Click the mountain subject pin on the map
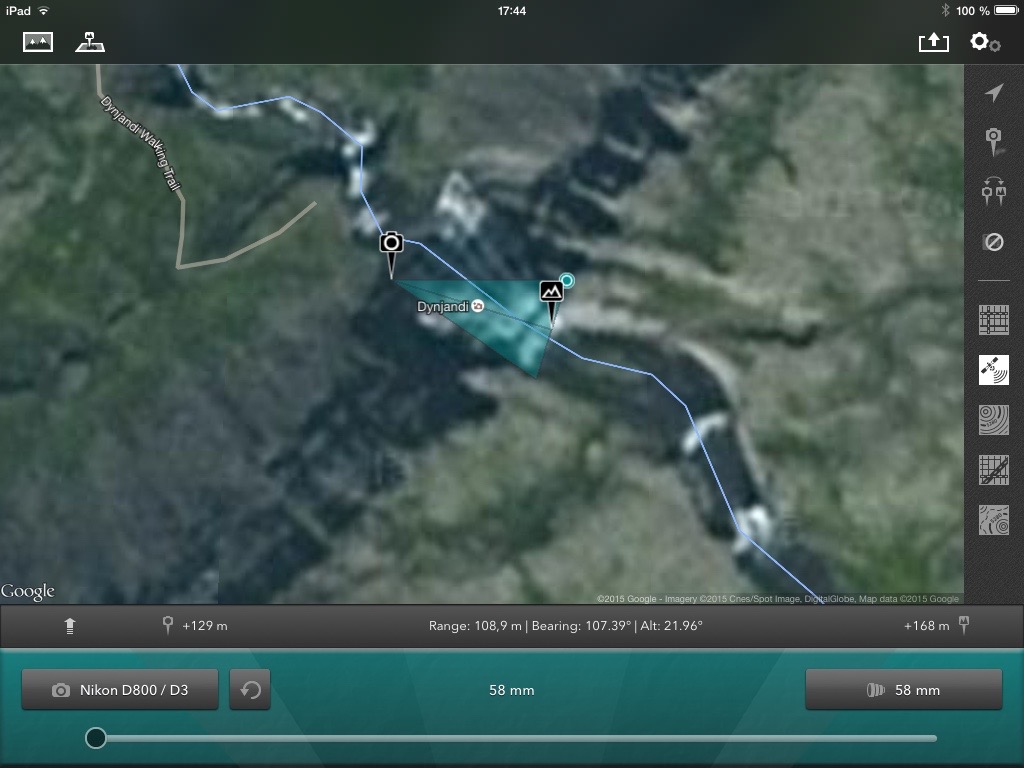Viewport: 1024px width, 768px height. coord(552,300)
